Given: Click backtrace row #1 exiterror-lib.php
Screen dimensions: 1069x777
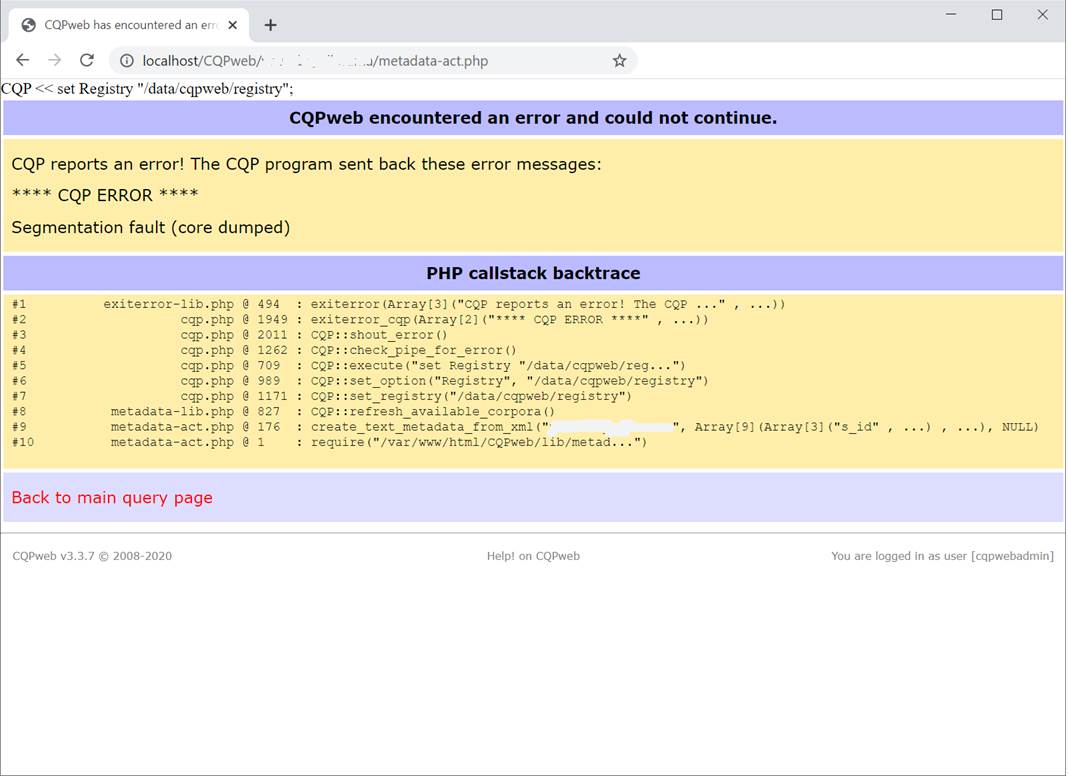Looking at the screenshot, I should 399,304.
